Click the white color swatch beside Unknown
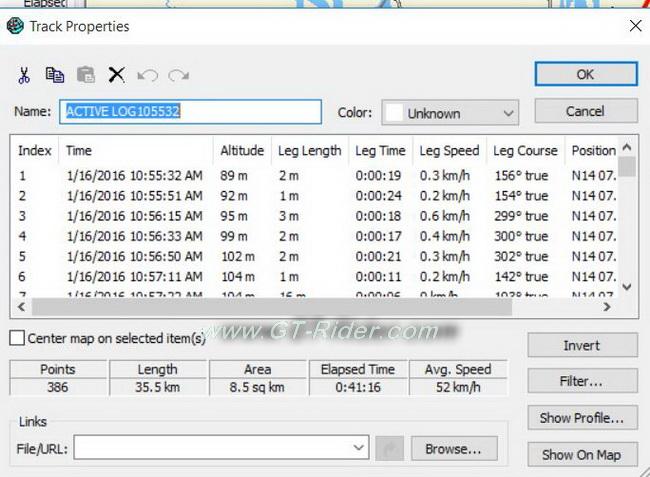The height and width of the screenshot is (477, 650). (394, 113)
